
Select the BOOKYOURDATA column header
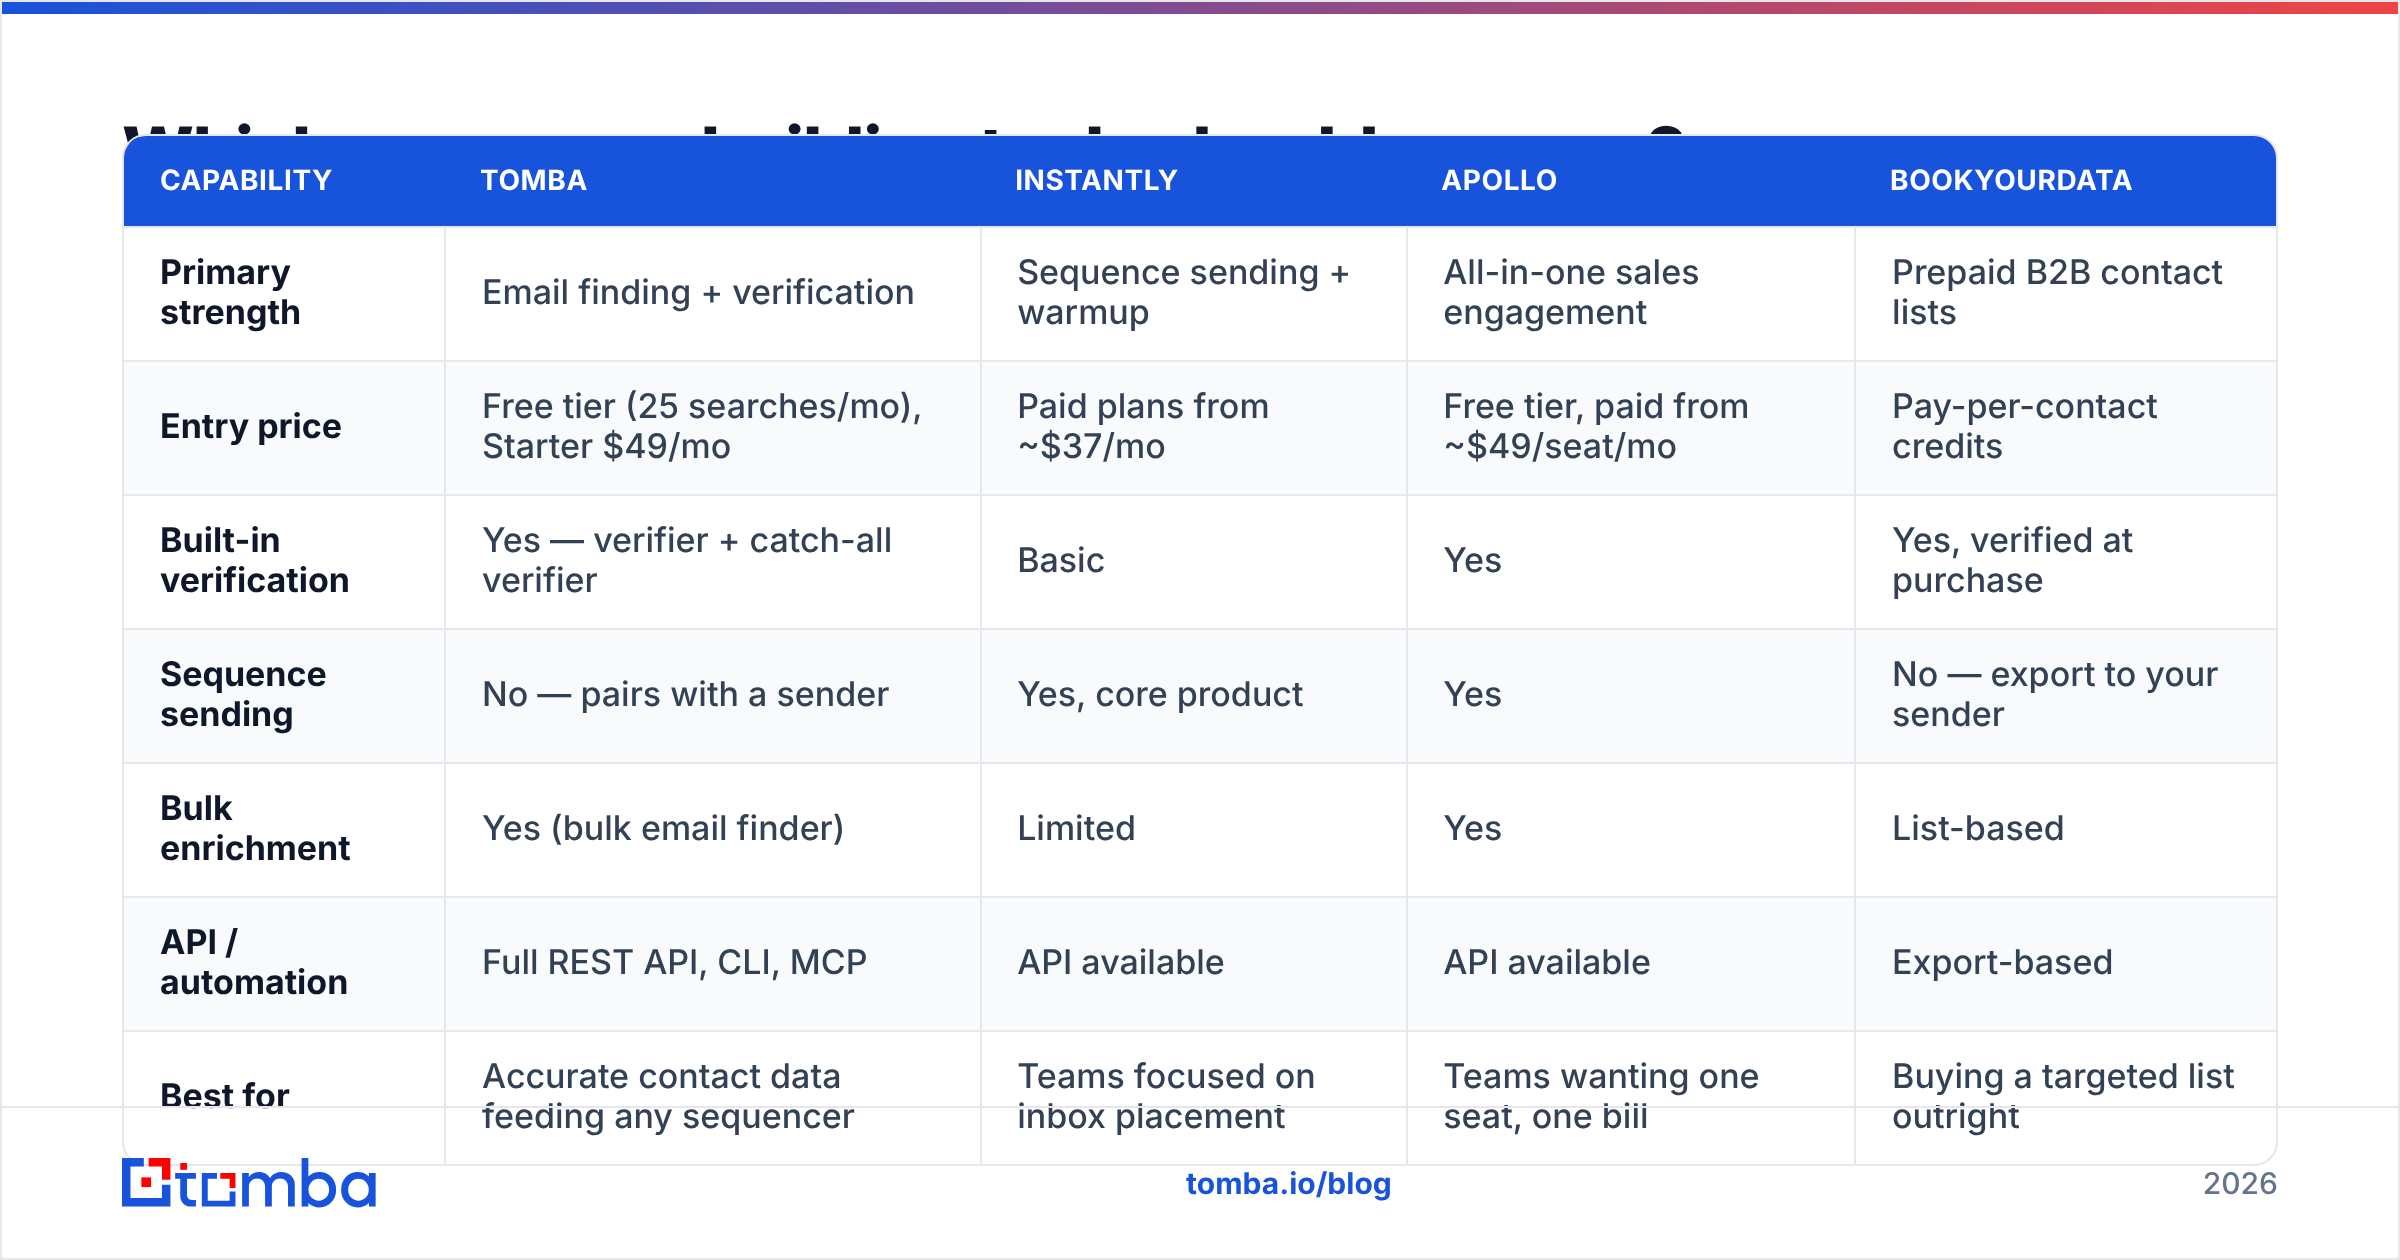[x=2011, y=180]
